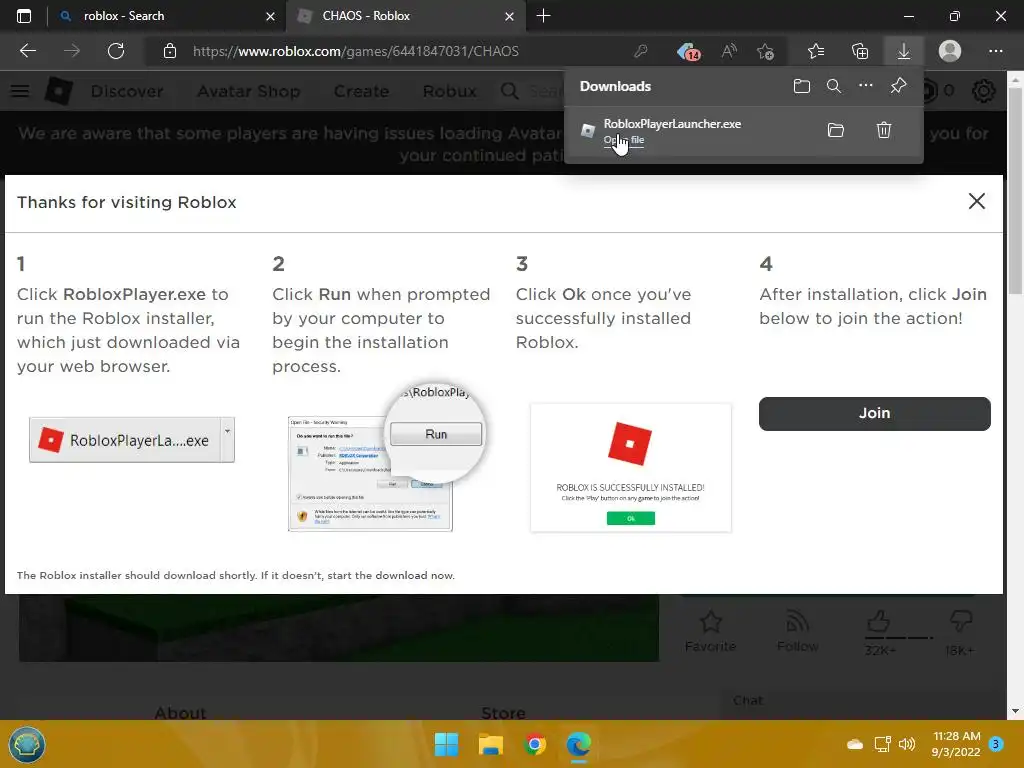The width and height of the screenshot is (1024, 768).
Task: Open more options in Downloads panel
Action: pyautogui.click(x=865, y=86)
